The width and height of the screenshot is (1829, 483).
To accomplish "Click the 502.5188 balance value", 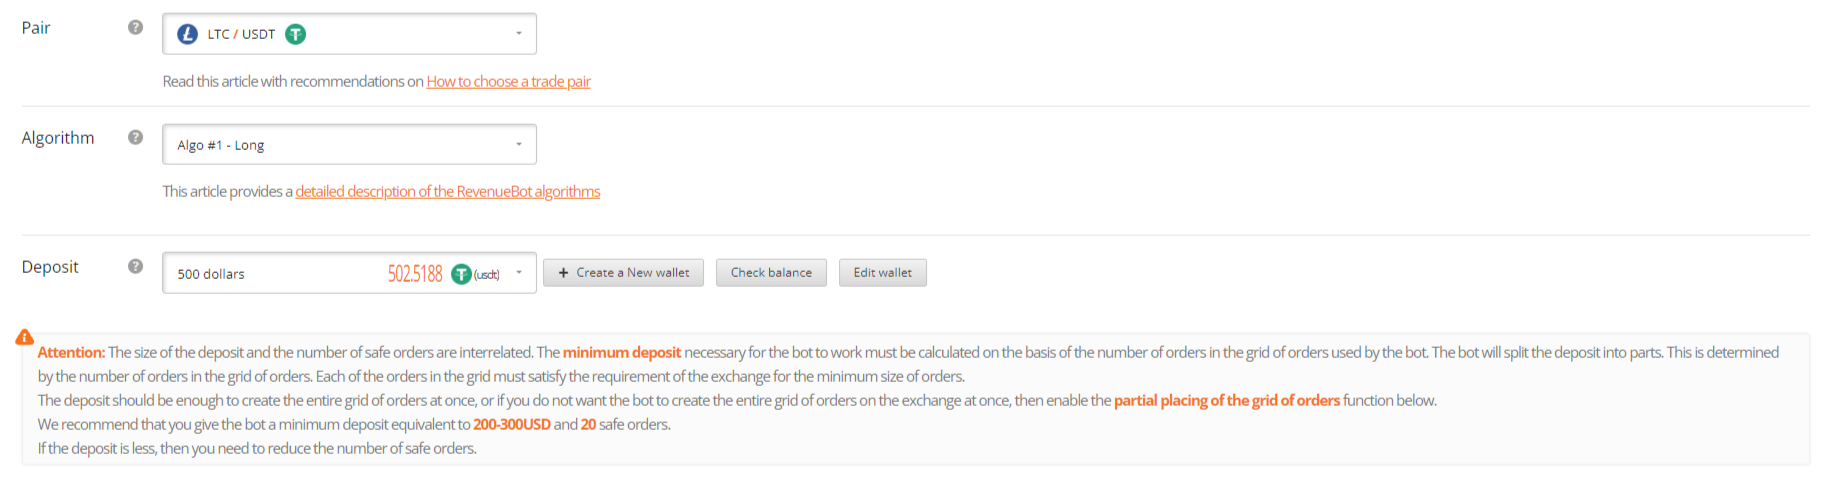I will (x=415, y=274).
